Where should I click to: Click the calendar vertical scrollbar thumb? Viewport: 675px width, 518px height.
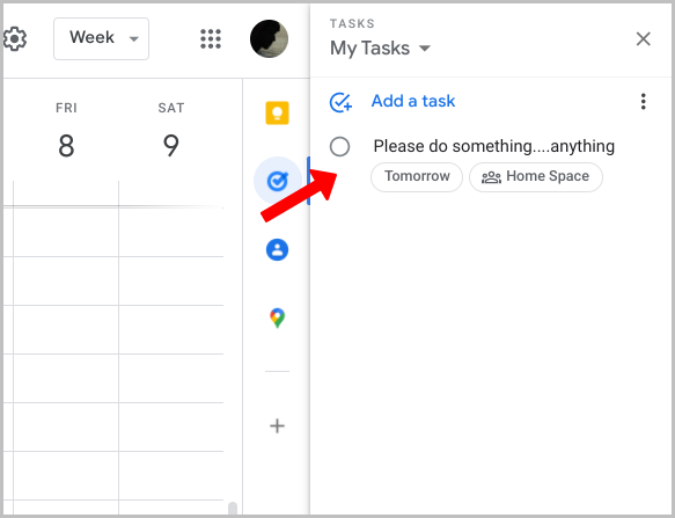(232, 508)
